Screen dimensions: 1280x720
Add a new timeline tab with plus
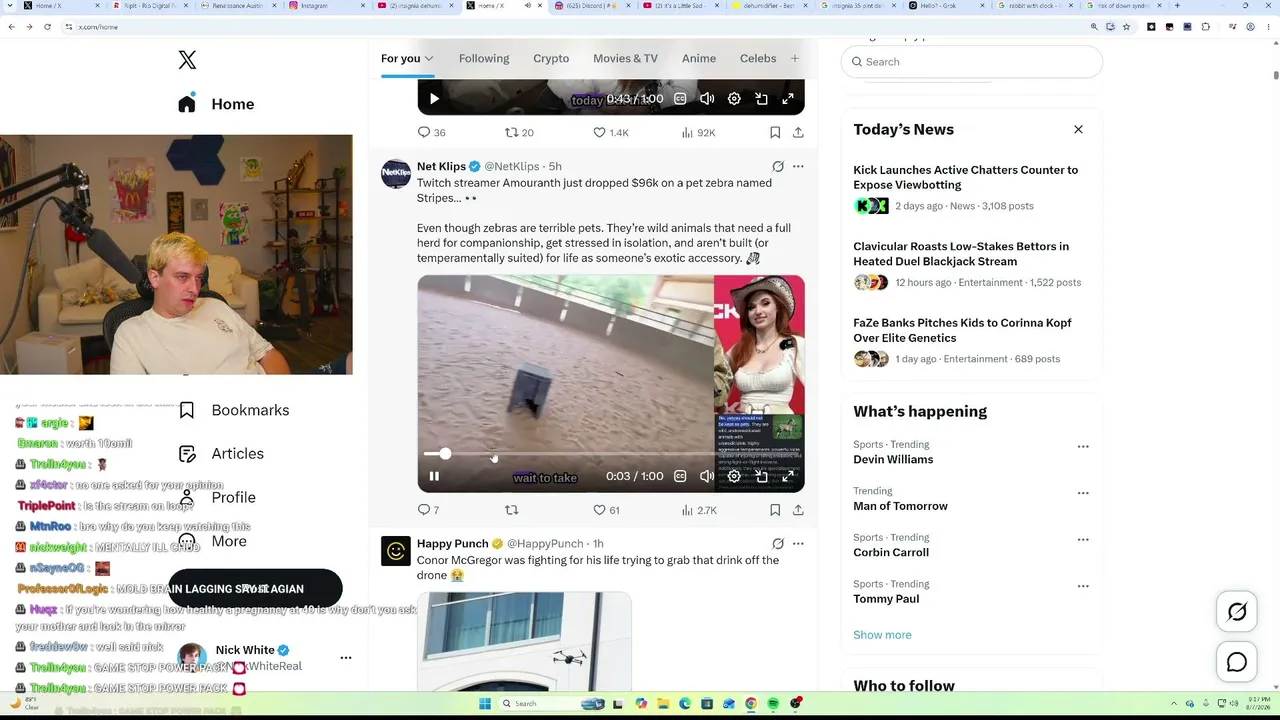pyautogui.click(x=795, y=58)
